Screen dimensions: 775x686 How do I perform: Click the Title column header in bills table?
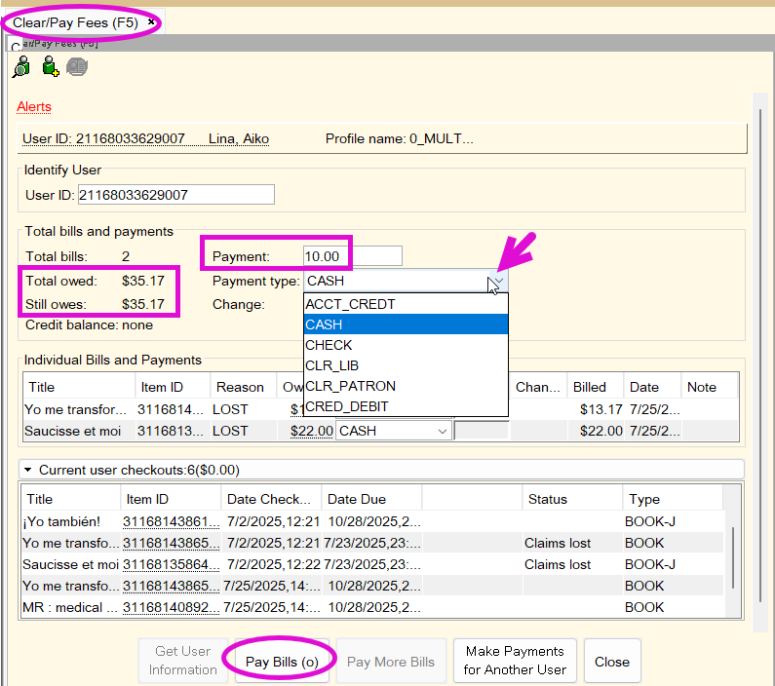tap(79, 387)
